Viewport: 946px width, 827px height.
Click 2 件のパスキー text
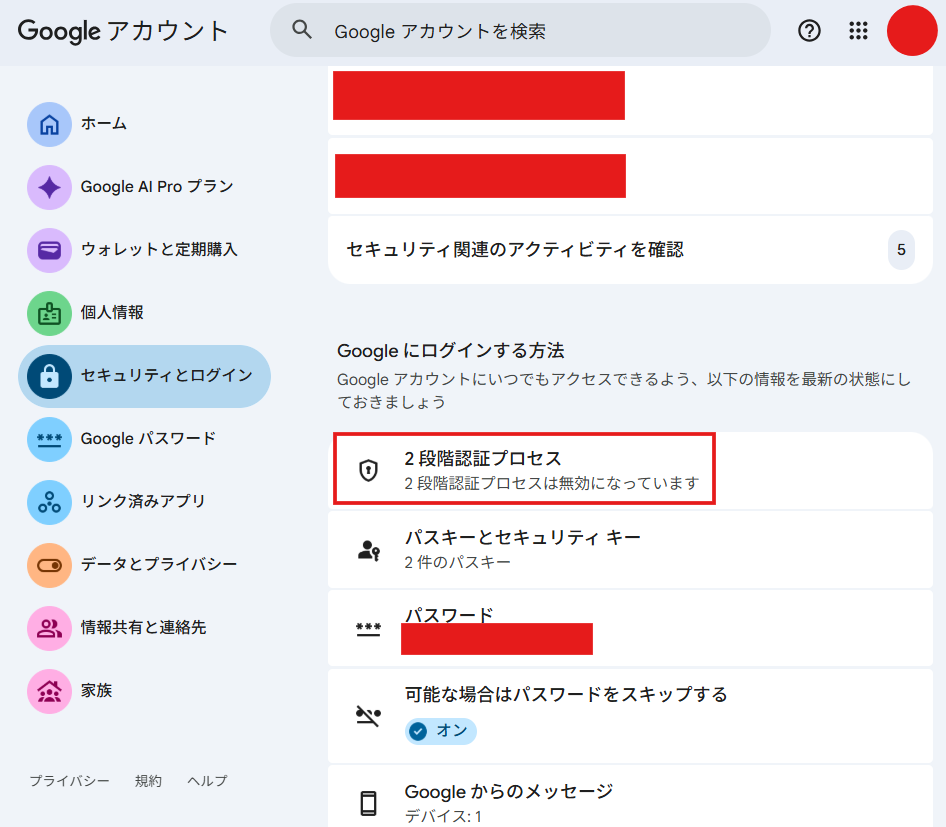pyautogui.click(x=457, y=562)
